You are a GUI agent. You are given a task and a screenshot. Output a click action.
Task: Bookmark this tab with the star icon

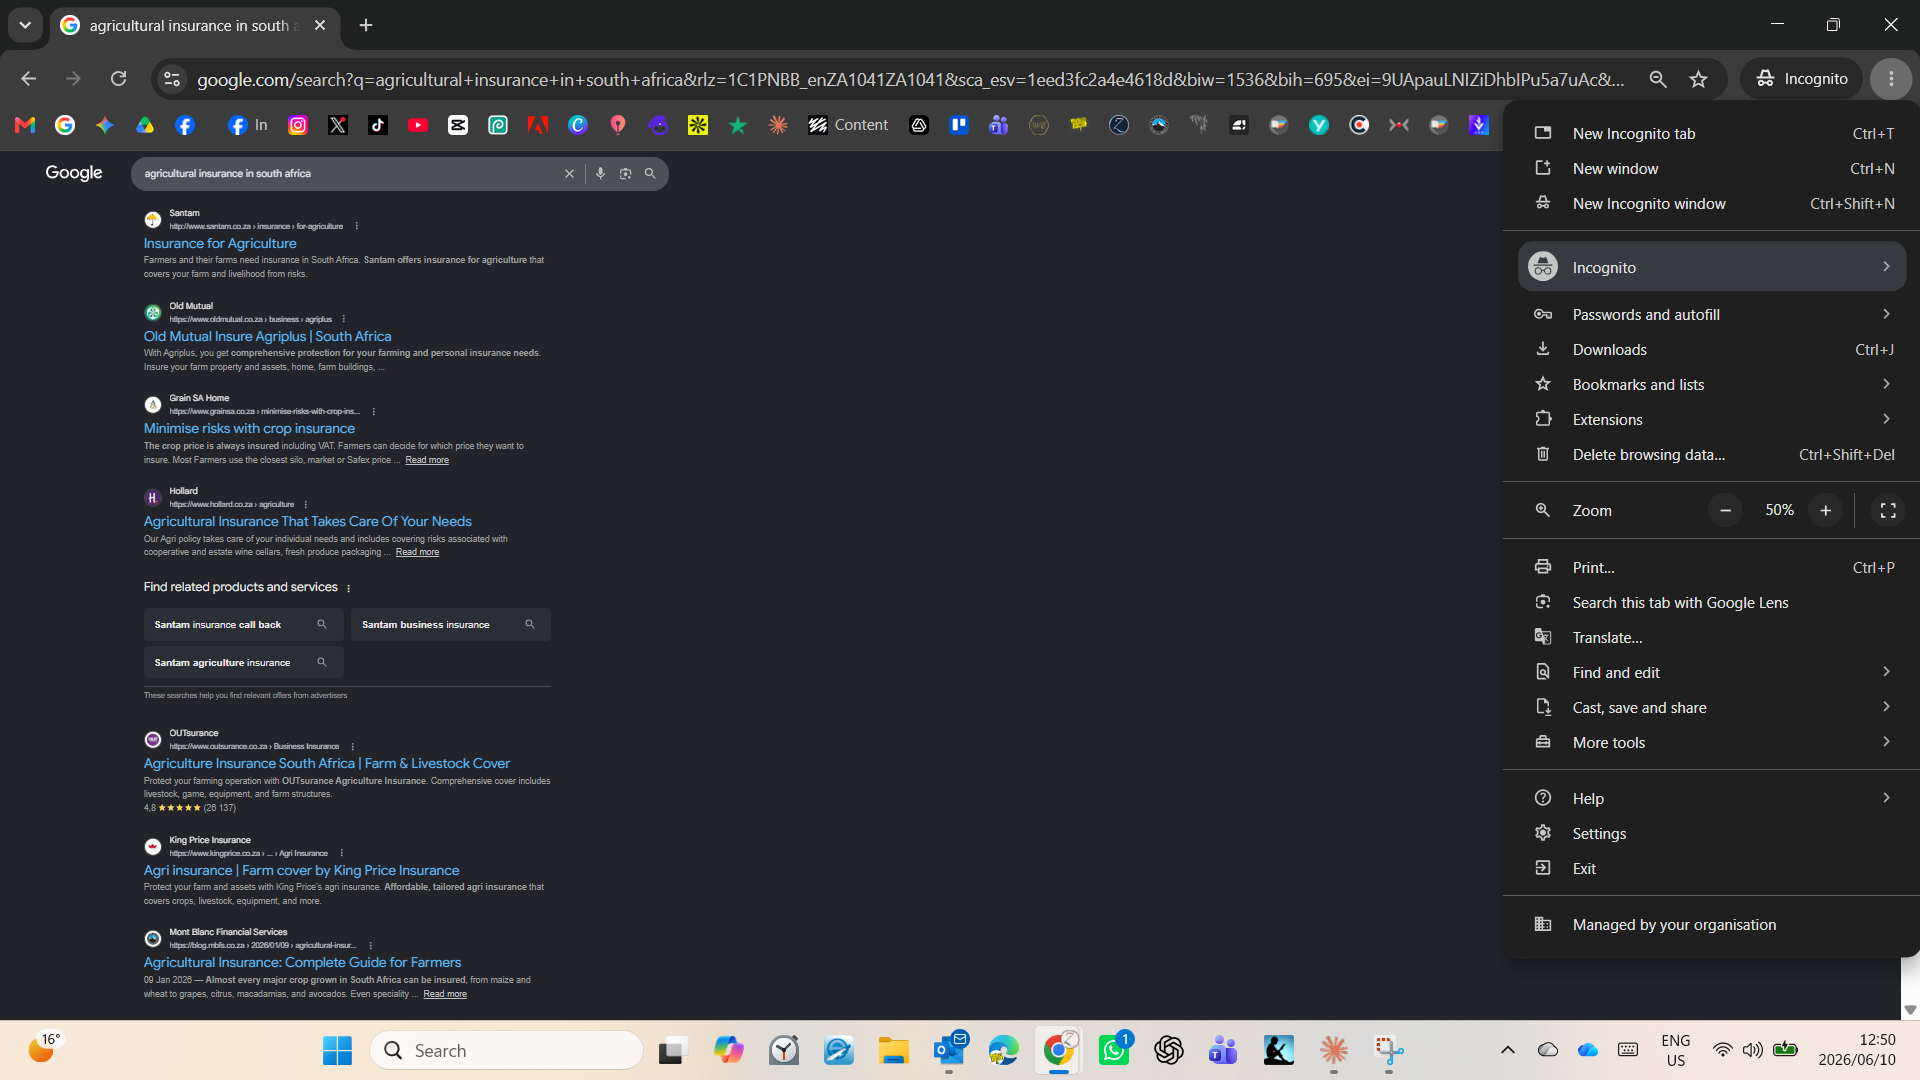click(1699, 79)
